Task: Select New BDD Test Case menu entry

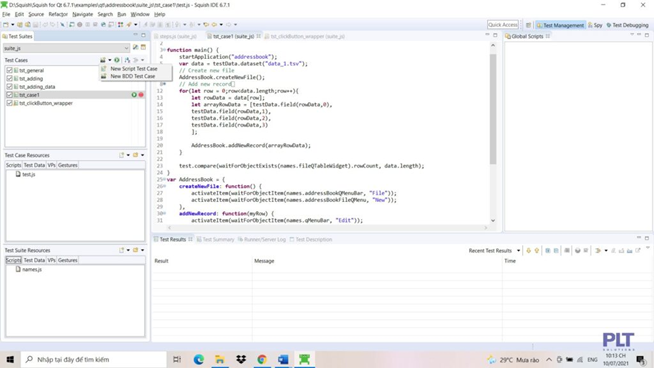Action: (x=133, y=76)
